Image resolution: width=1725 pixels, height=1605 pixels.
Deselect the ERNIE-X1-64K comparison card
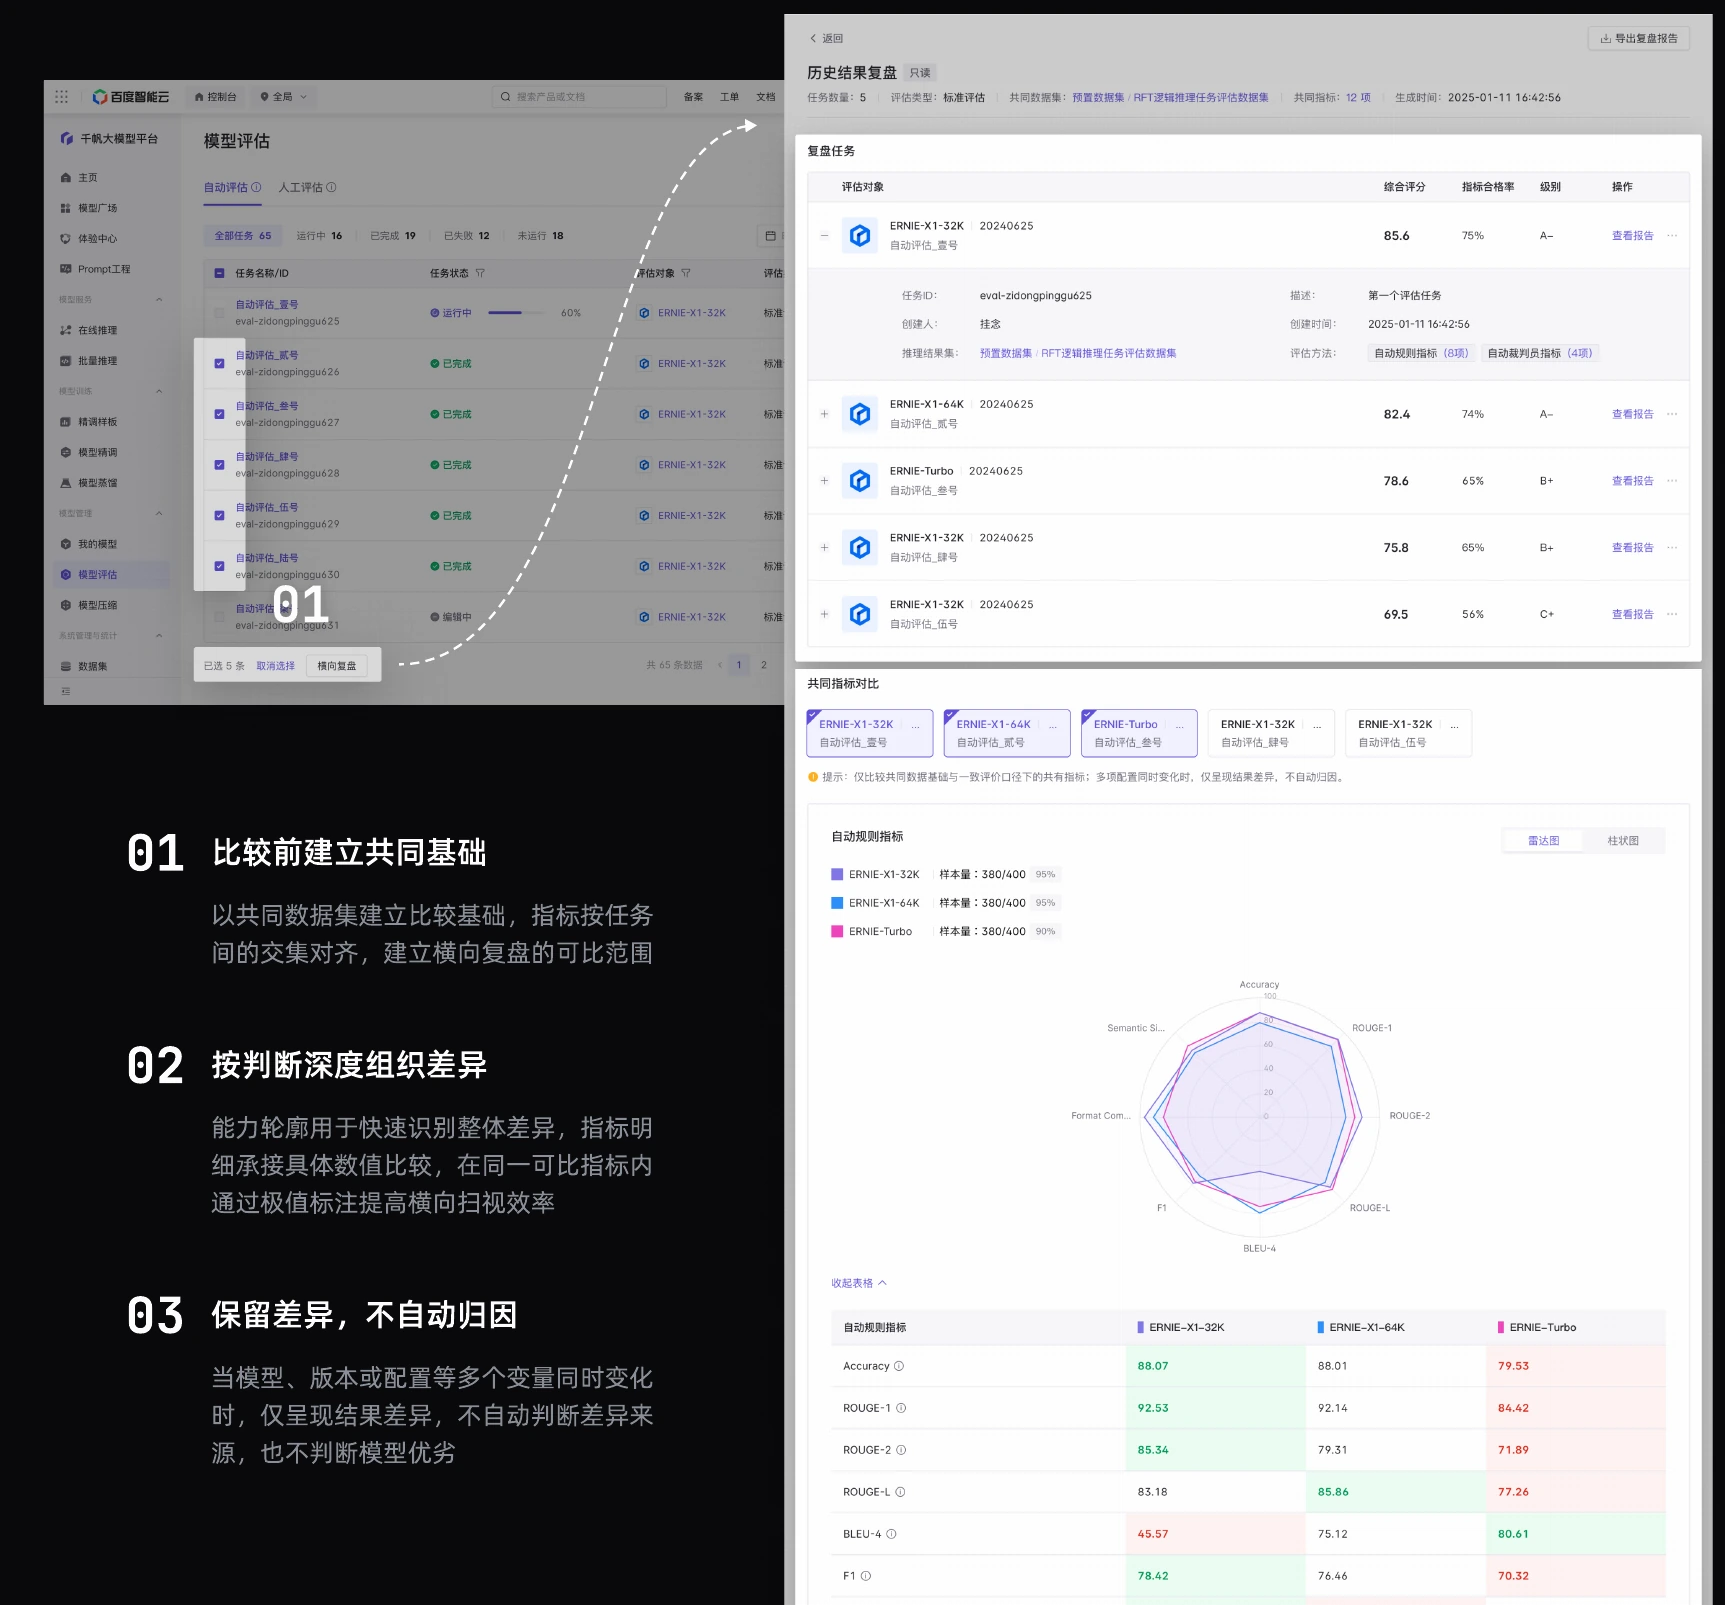[1007, 733]
